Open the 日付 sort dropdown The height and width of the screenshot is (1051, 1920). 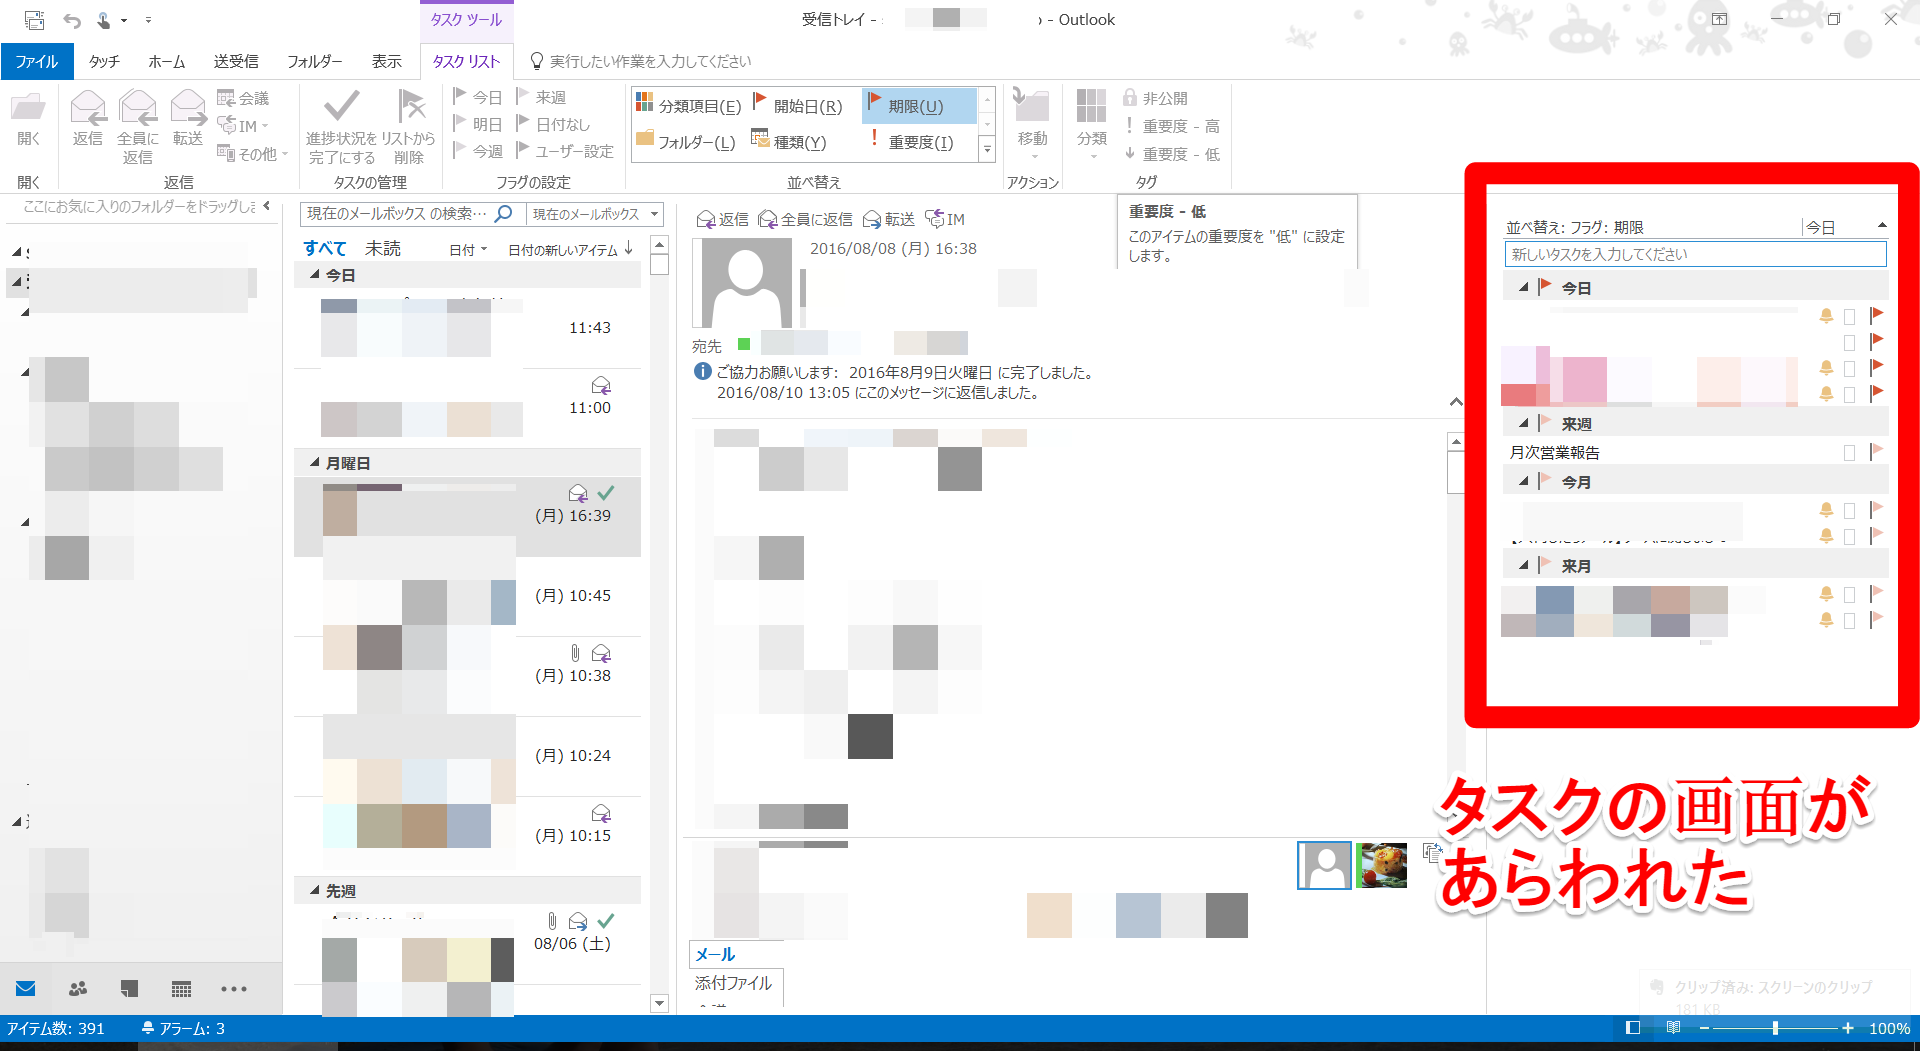tap(467, 250)
